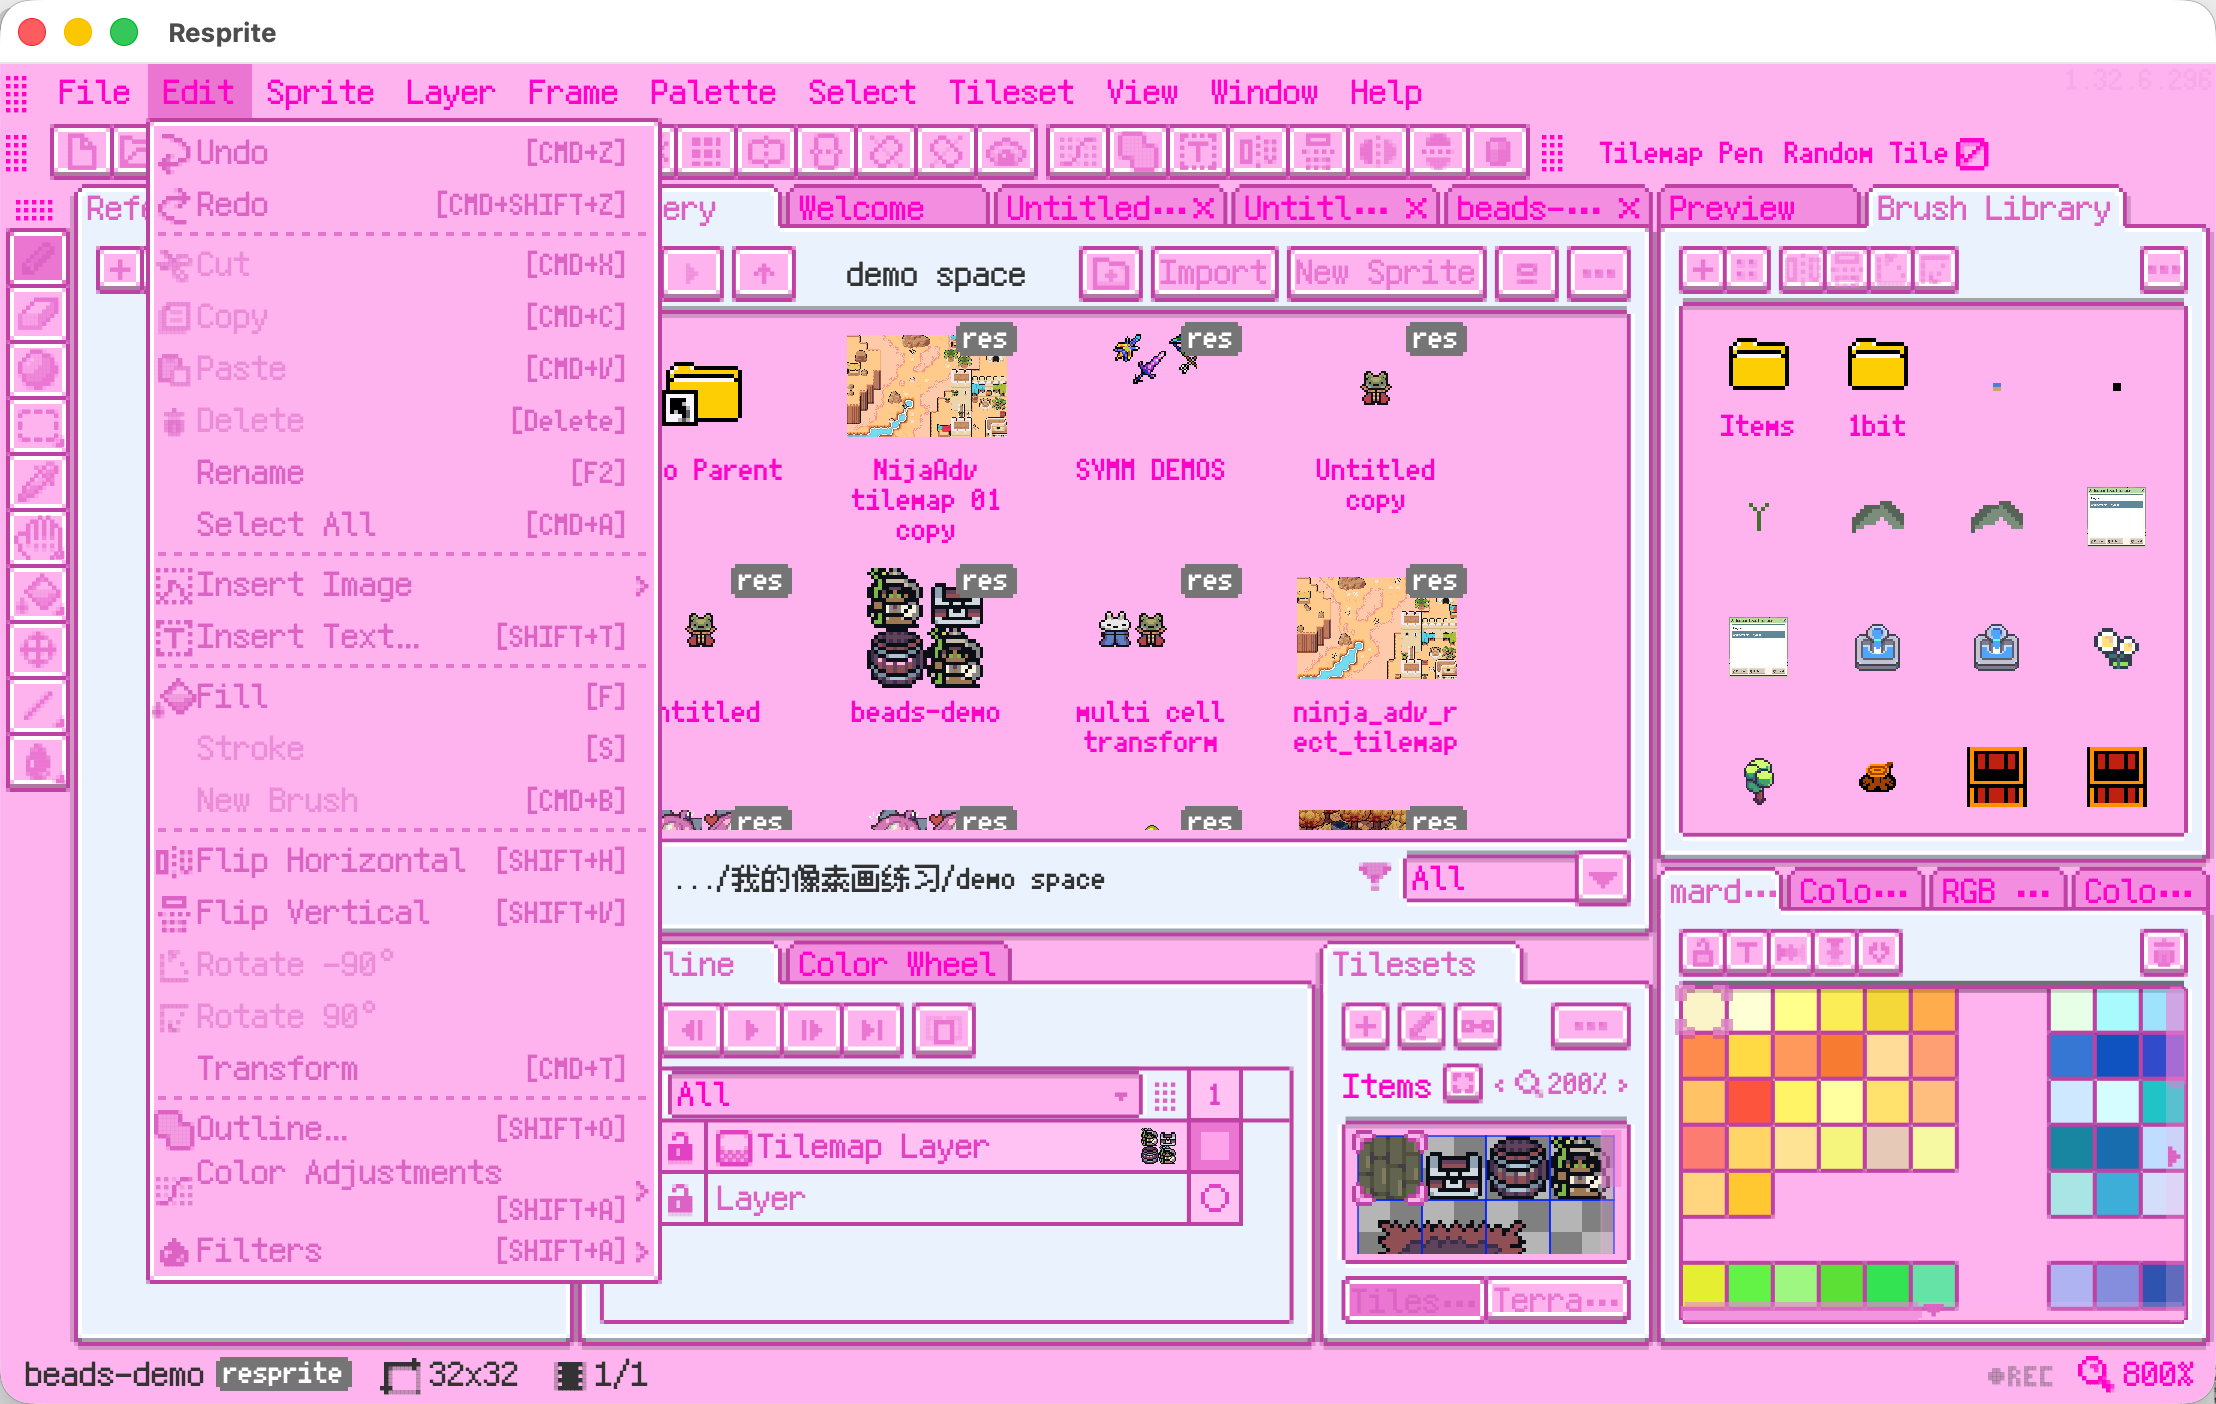Select the Pencil tool in left toolbar
This screenshot has width=2216, height=1404.
38,260
